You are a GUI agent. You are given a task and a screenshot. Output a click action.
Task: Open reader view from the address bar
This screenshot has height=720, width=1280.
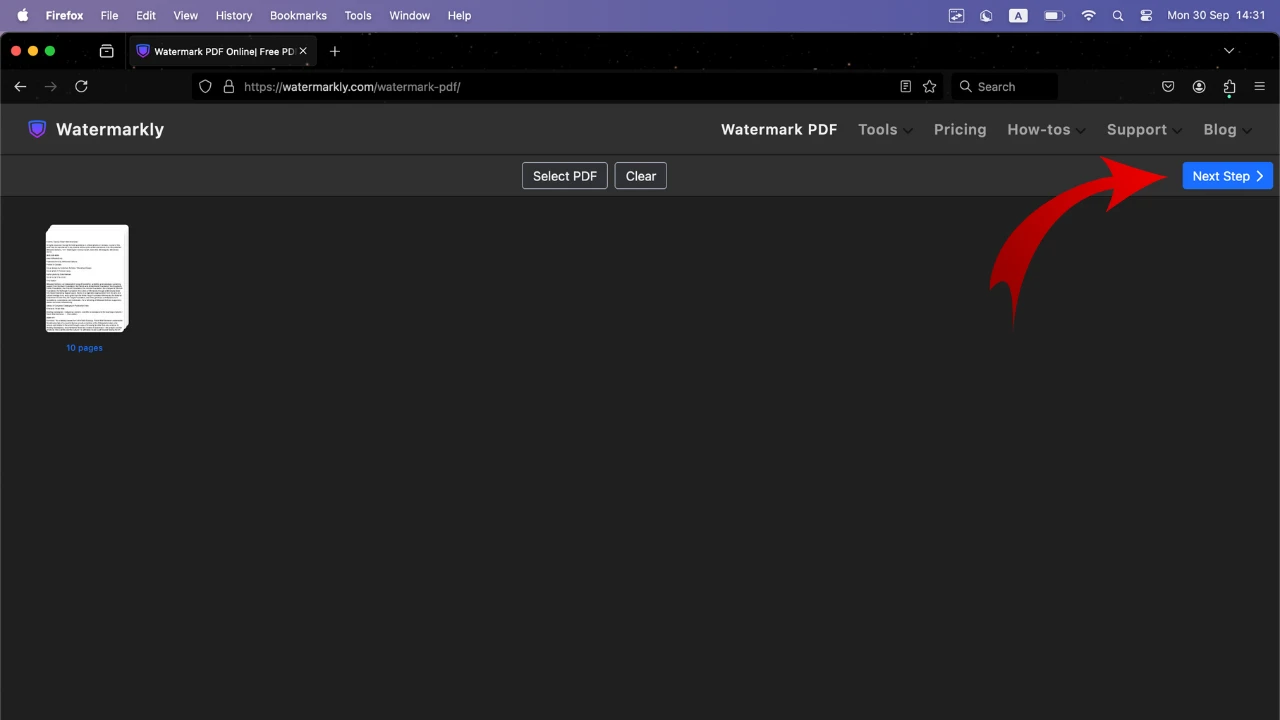click(x=905, y=86)
